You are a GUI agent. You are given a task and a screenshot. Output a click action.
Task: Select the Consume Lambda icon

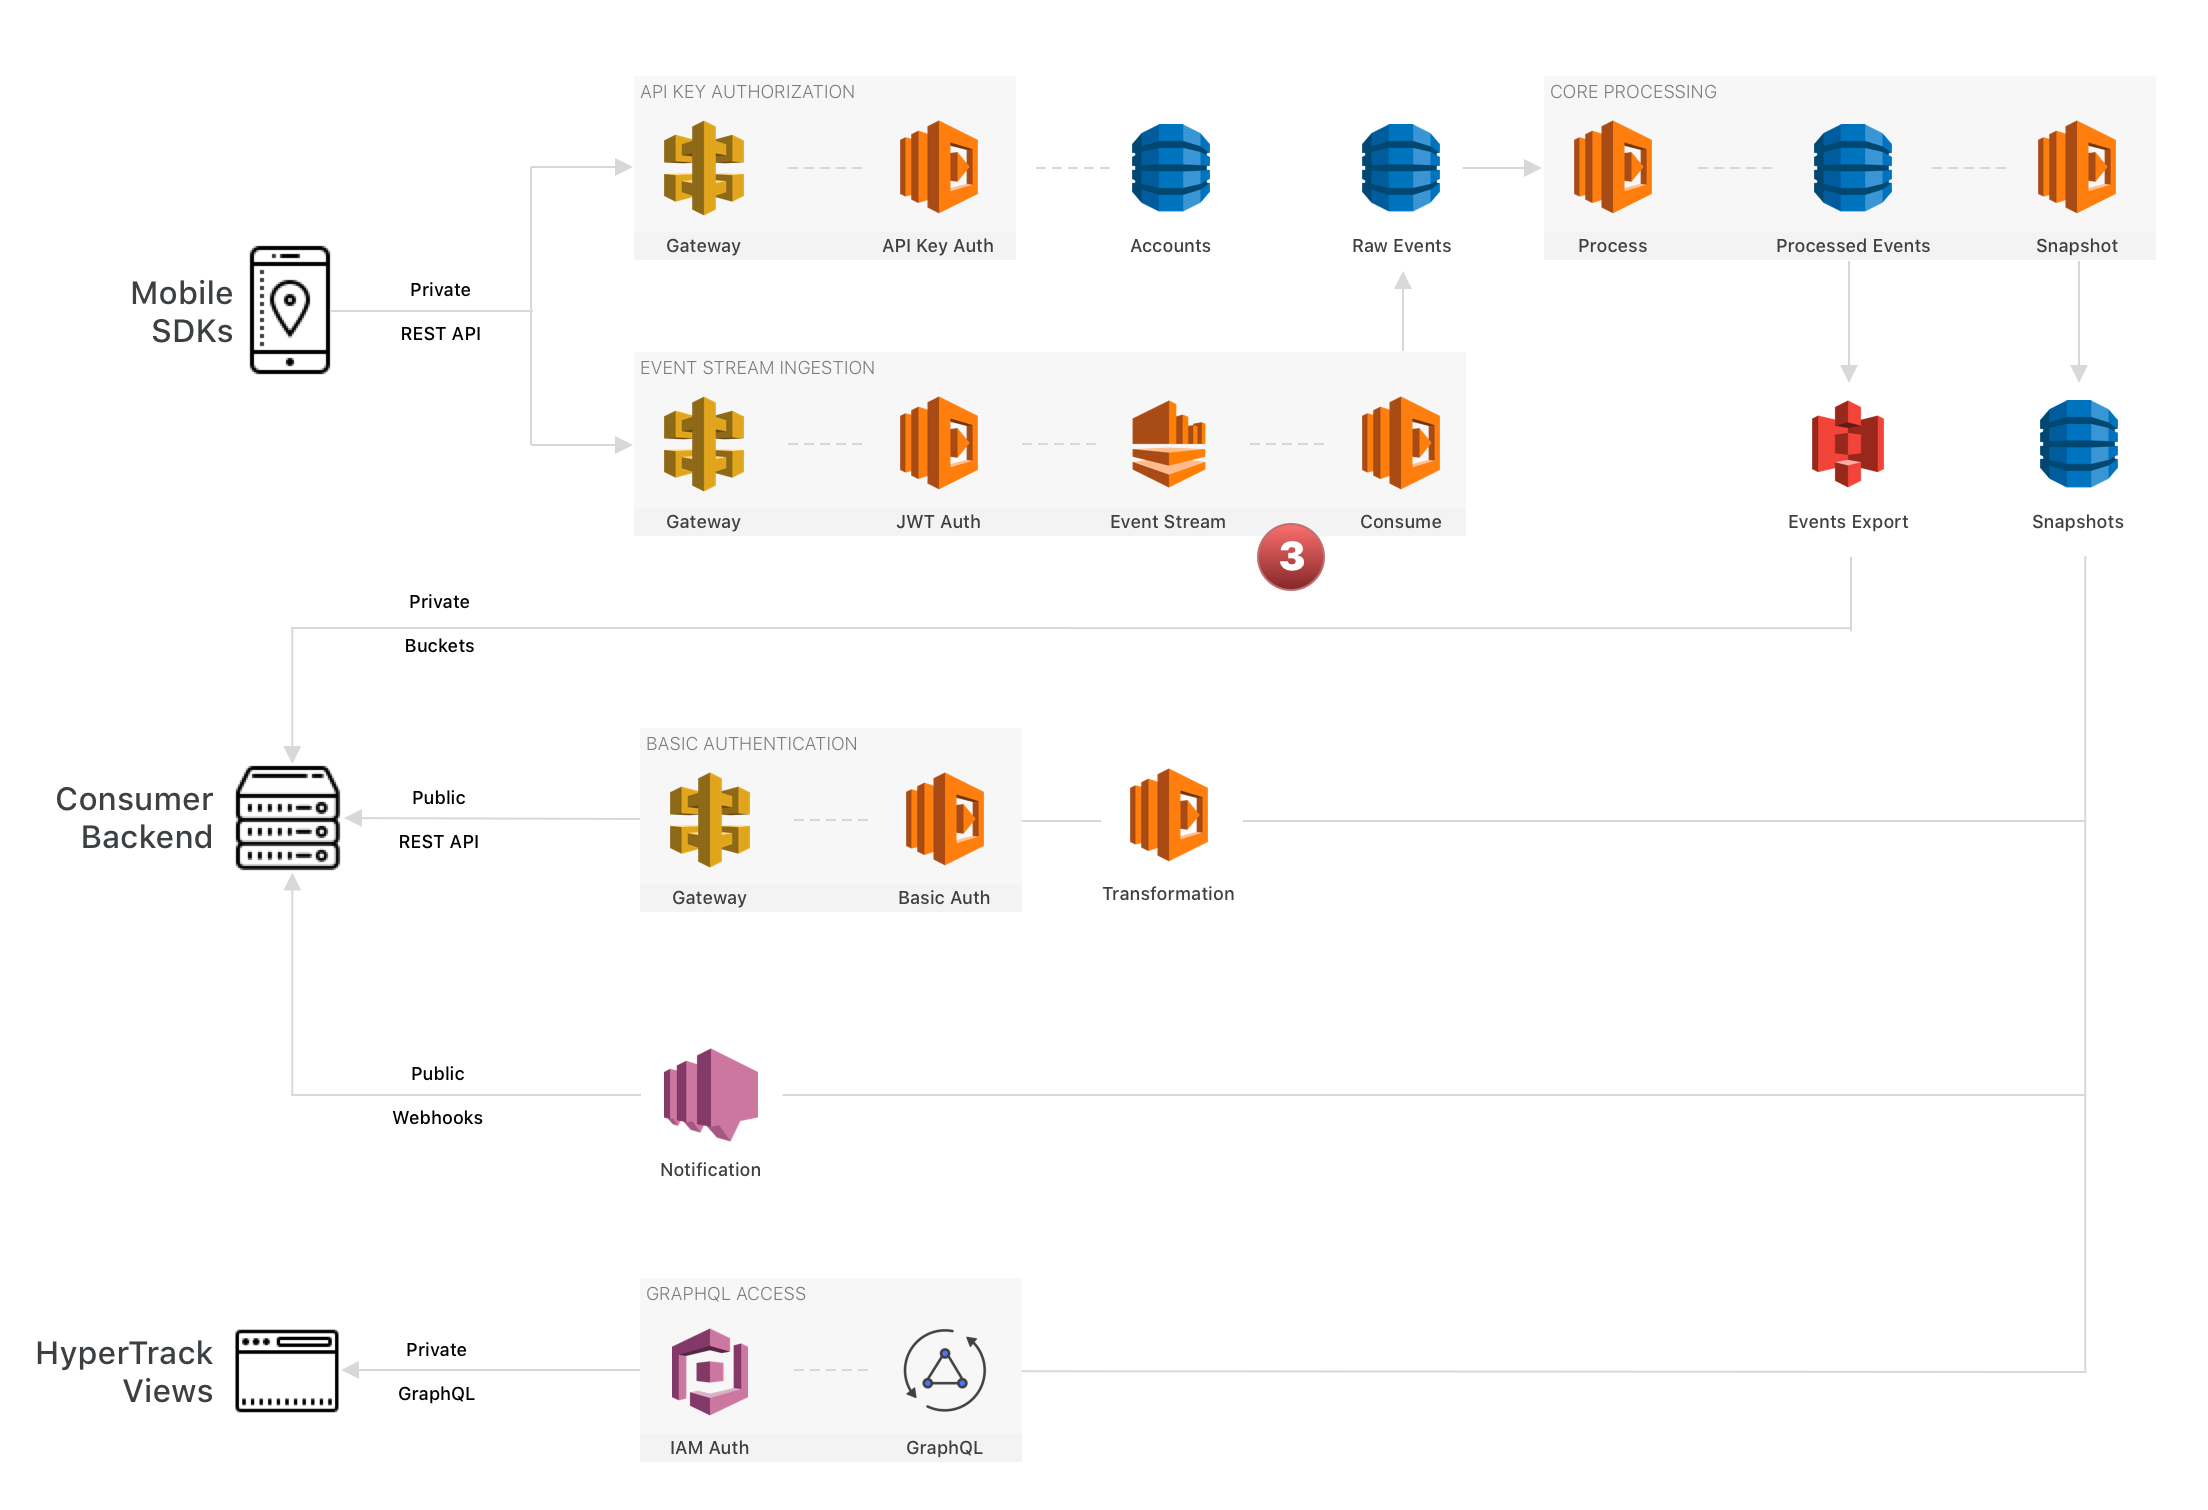(1400, 444)
